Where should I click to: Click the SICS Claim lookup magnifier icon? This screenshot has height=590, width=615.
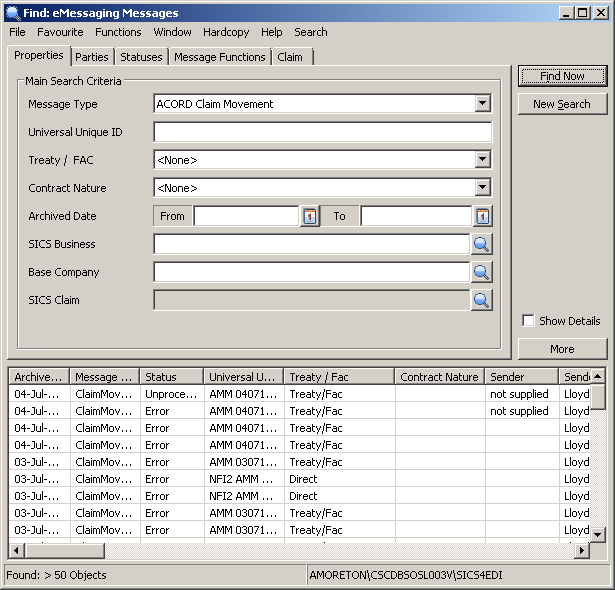481,300
